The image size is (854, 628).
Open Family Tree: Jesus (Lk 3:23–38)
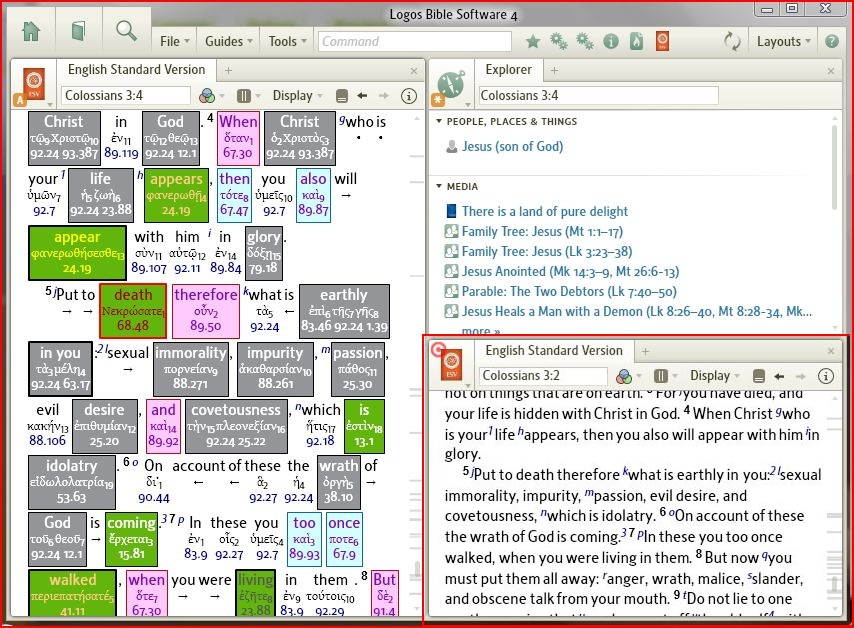pos(547,252)
